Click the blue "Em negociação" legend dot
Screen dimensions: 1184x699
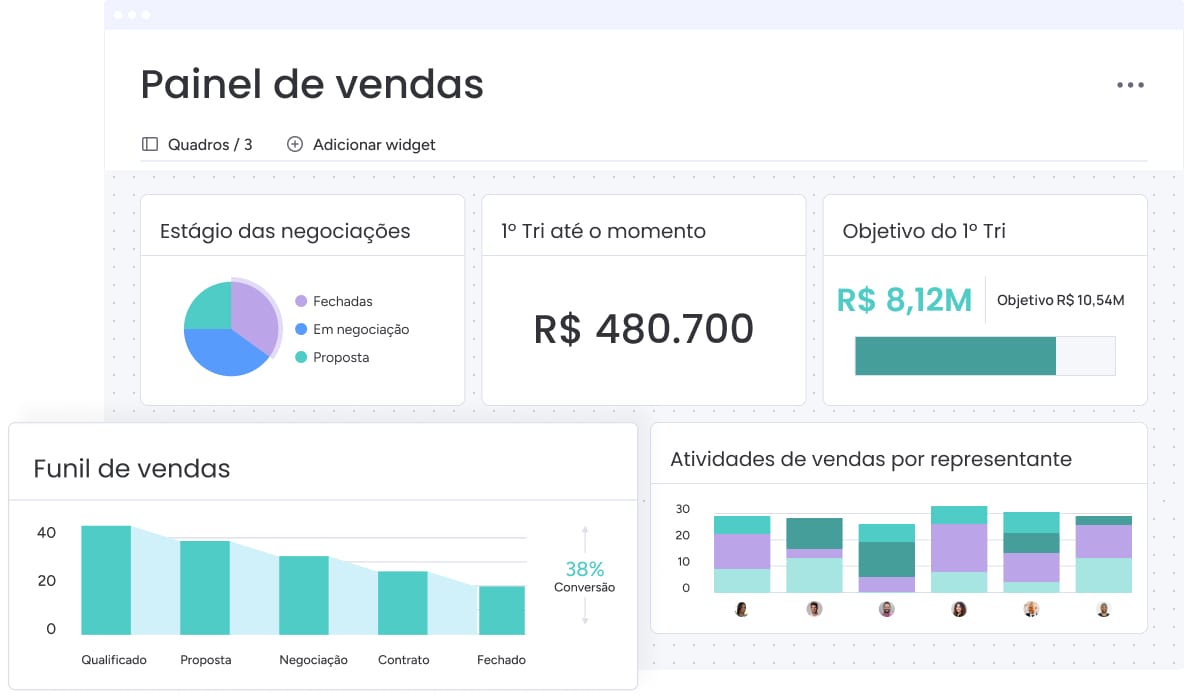[299, 328]
